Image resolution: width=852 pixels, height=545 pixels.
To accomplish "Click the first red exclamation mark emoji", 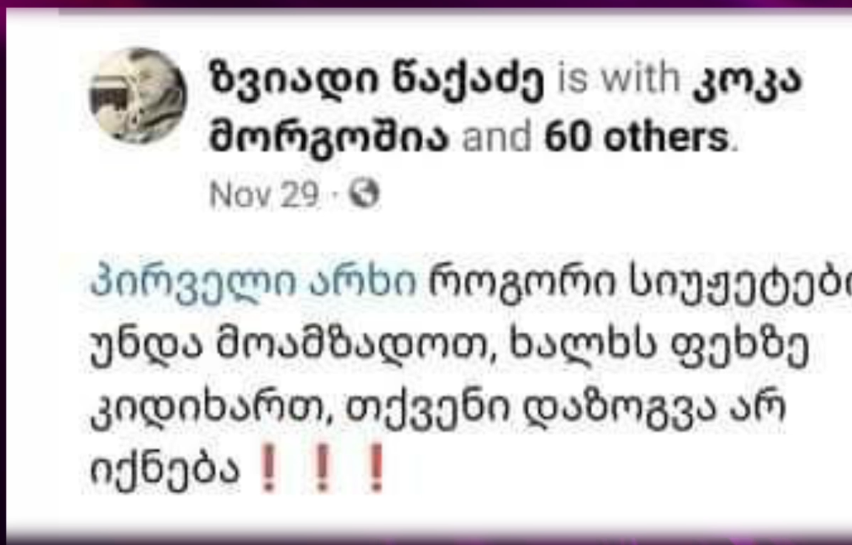I will [x=267, y=467].
